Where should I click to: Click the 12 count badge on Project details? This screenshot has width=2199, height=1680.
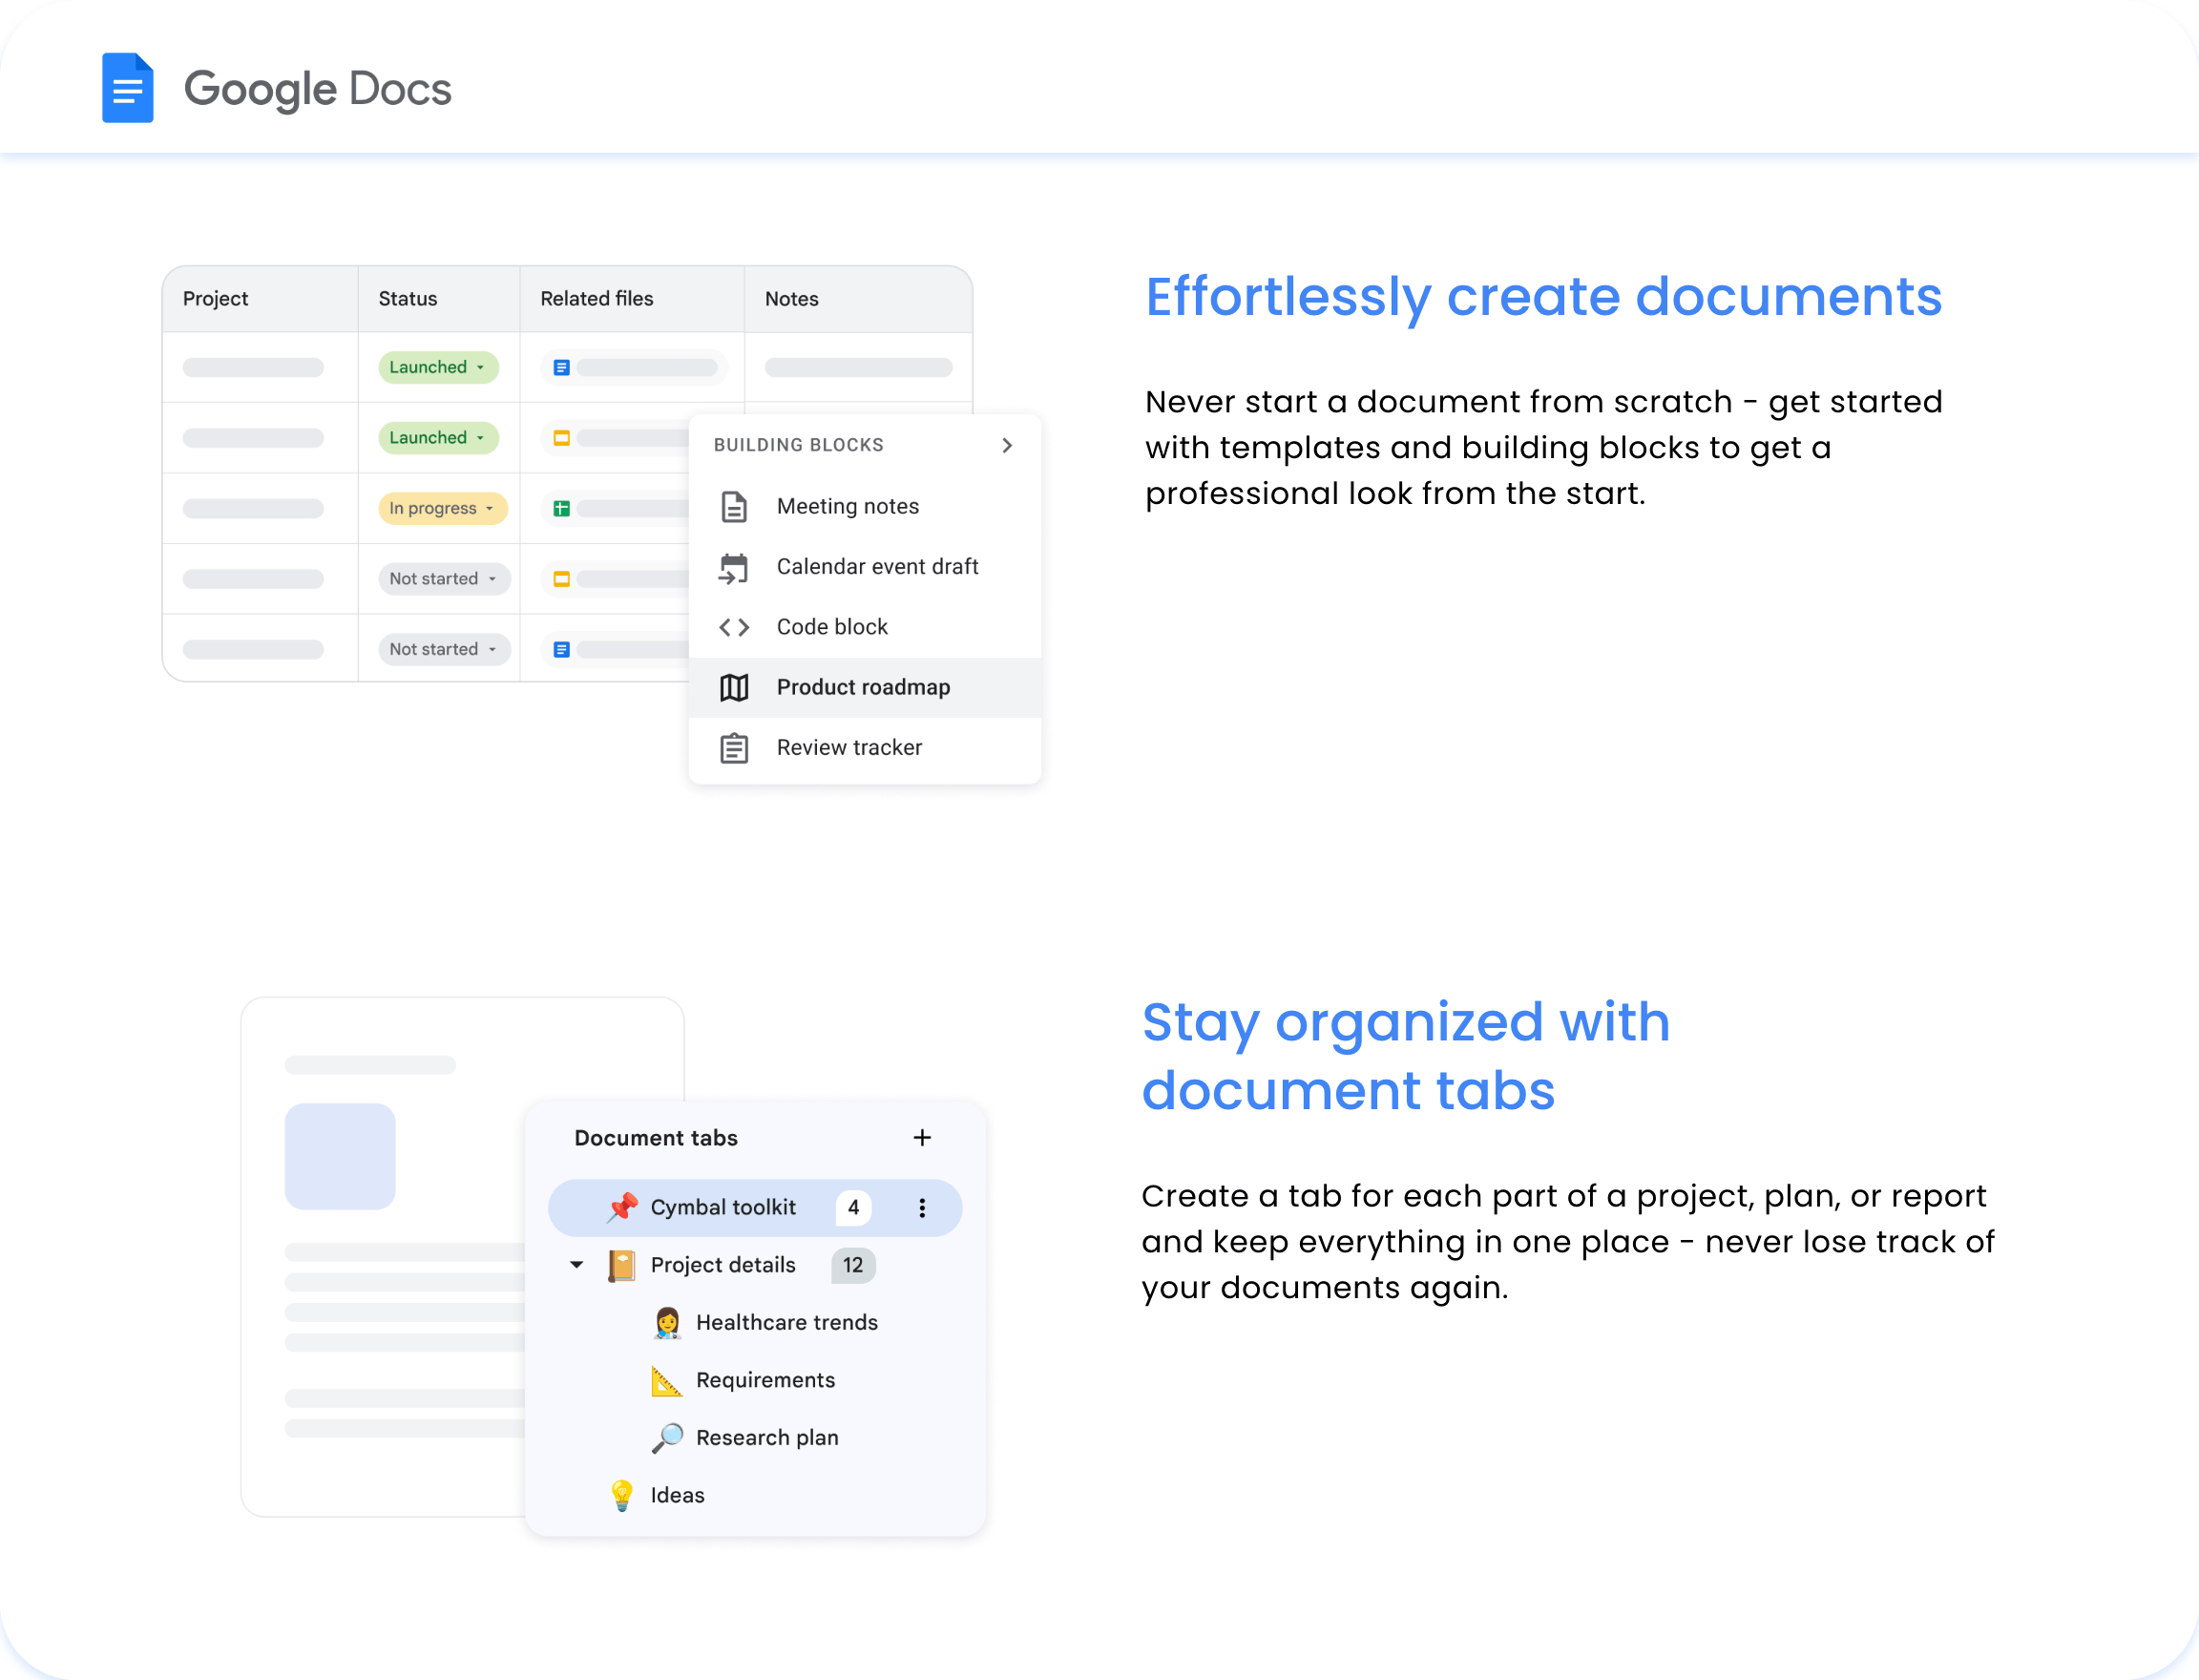coord(852,1265)
